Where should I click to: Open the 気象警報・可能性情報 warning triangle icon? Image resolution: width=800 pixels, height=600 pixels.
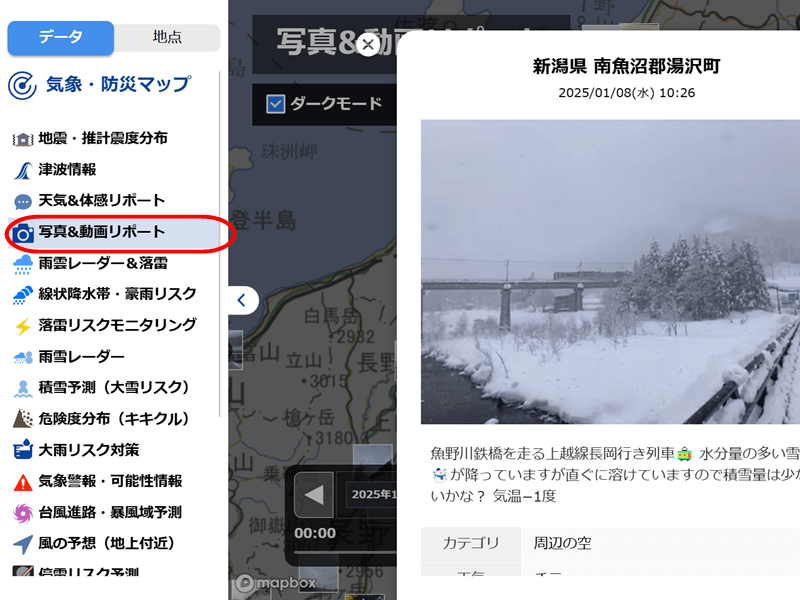[x=22, y=482]
